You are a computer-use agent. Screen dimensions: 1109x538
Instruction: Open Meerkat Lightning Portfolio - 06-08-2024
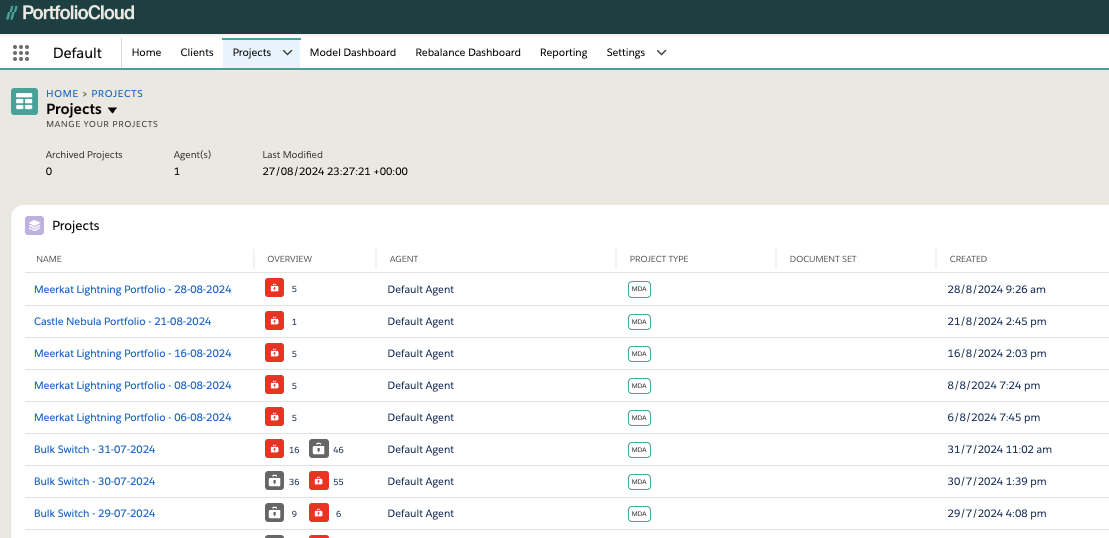132,417
